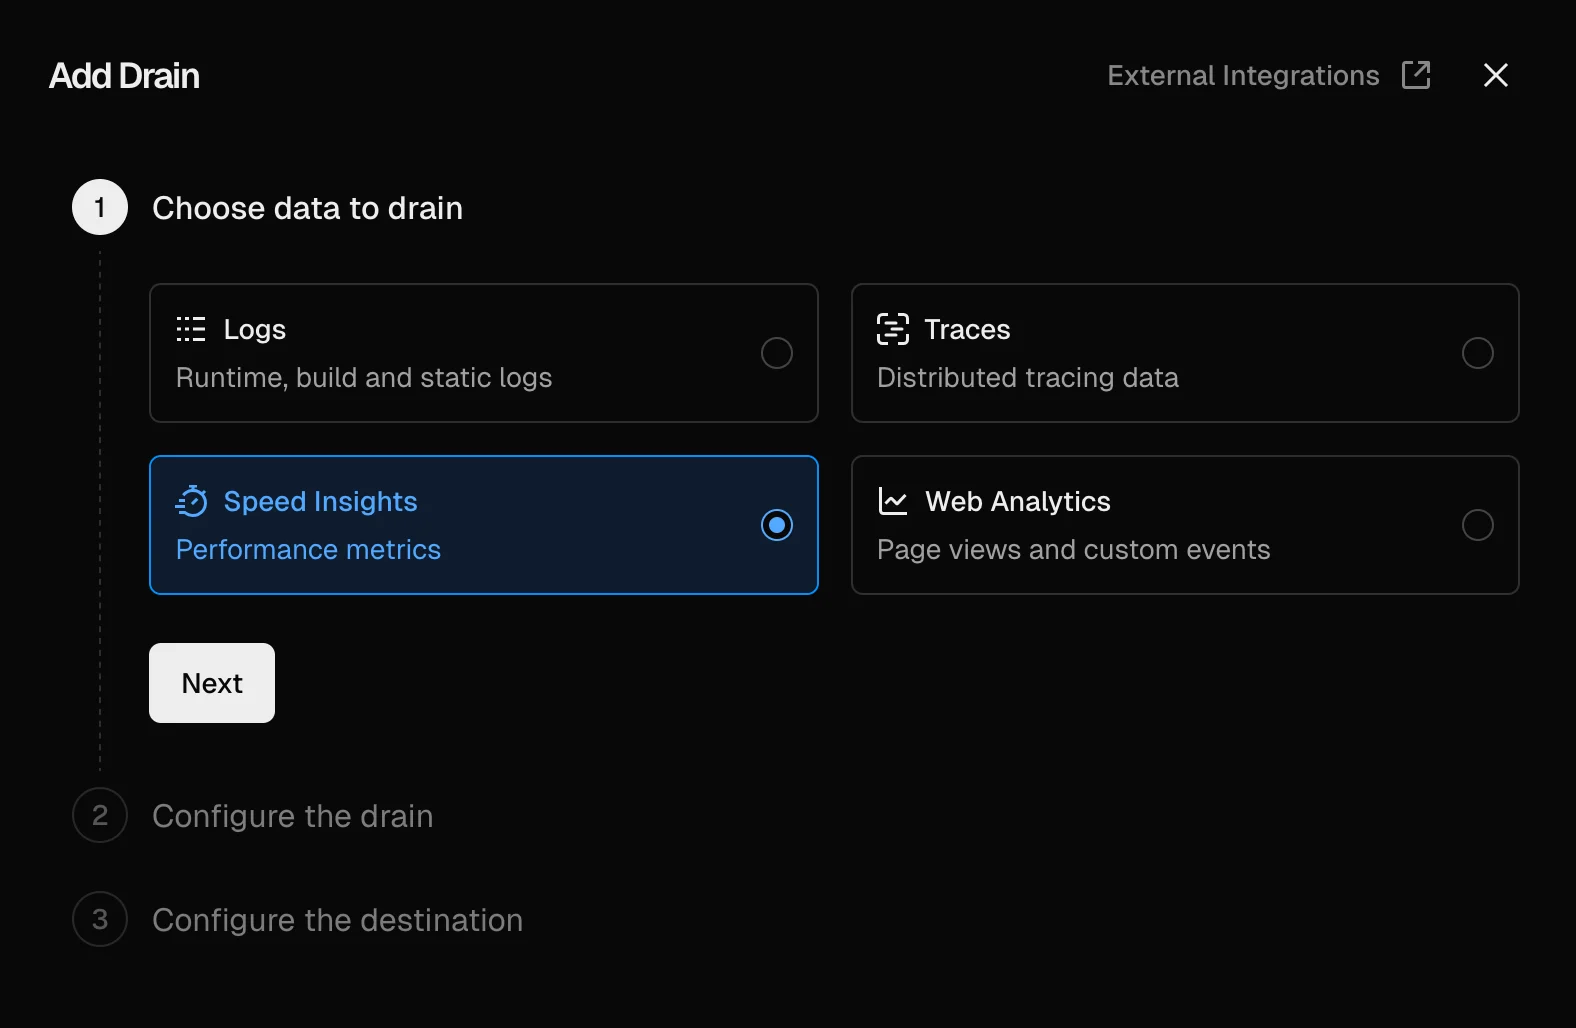
Task: Click step 3 number circle
Action: click(x=100, y=919)
